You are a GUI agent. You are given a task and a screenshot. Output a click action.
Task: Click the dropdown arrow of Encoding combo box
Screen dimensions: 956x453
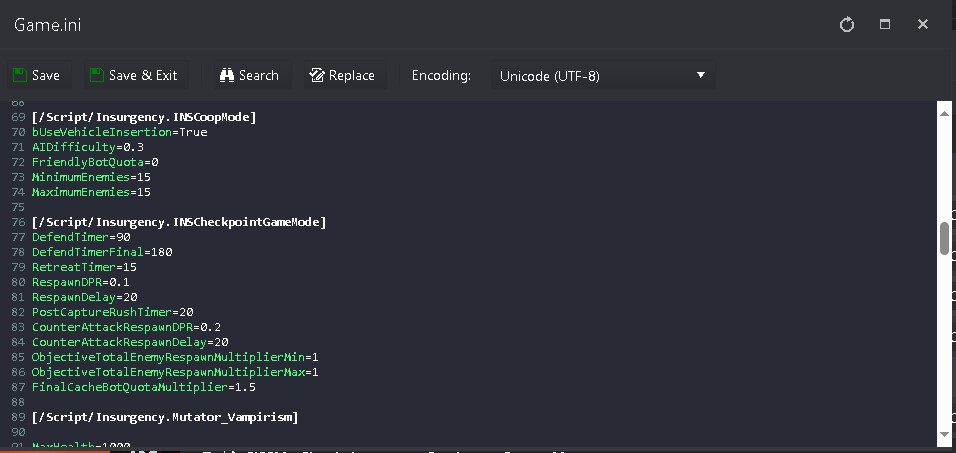(701, 76)
